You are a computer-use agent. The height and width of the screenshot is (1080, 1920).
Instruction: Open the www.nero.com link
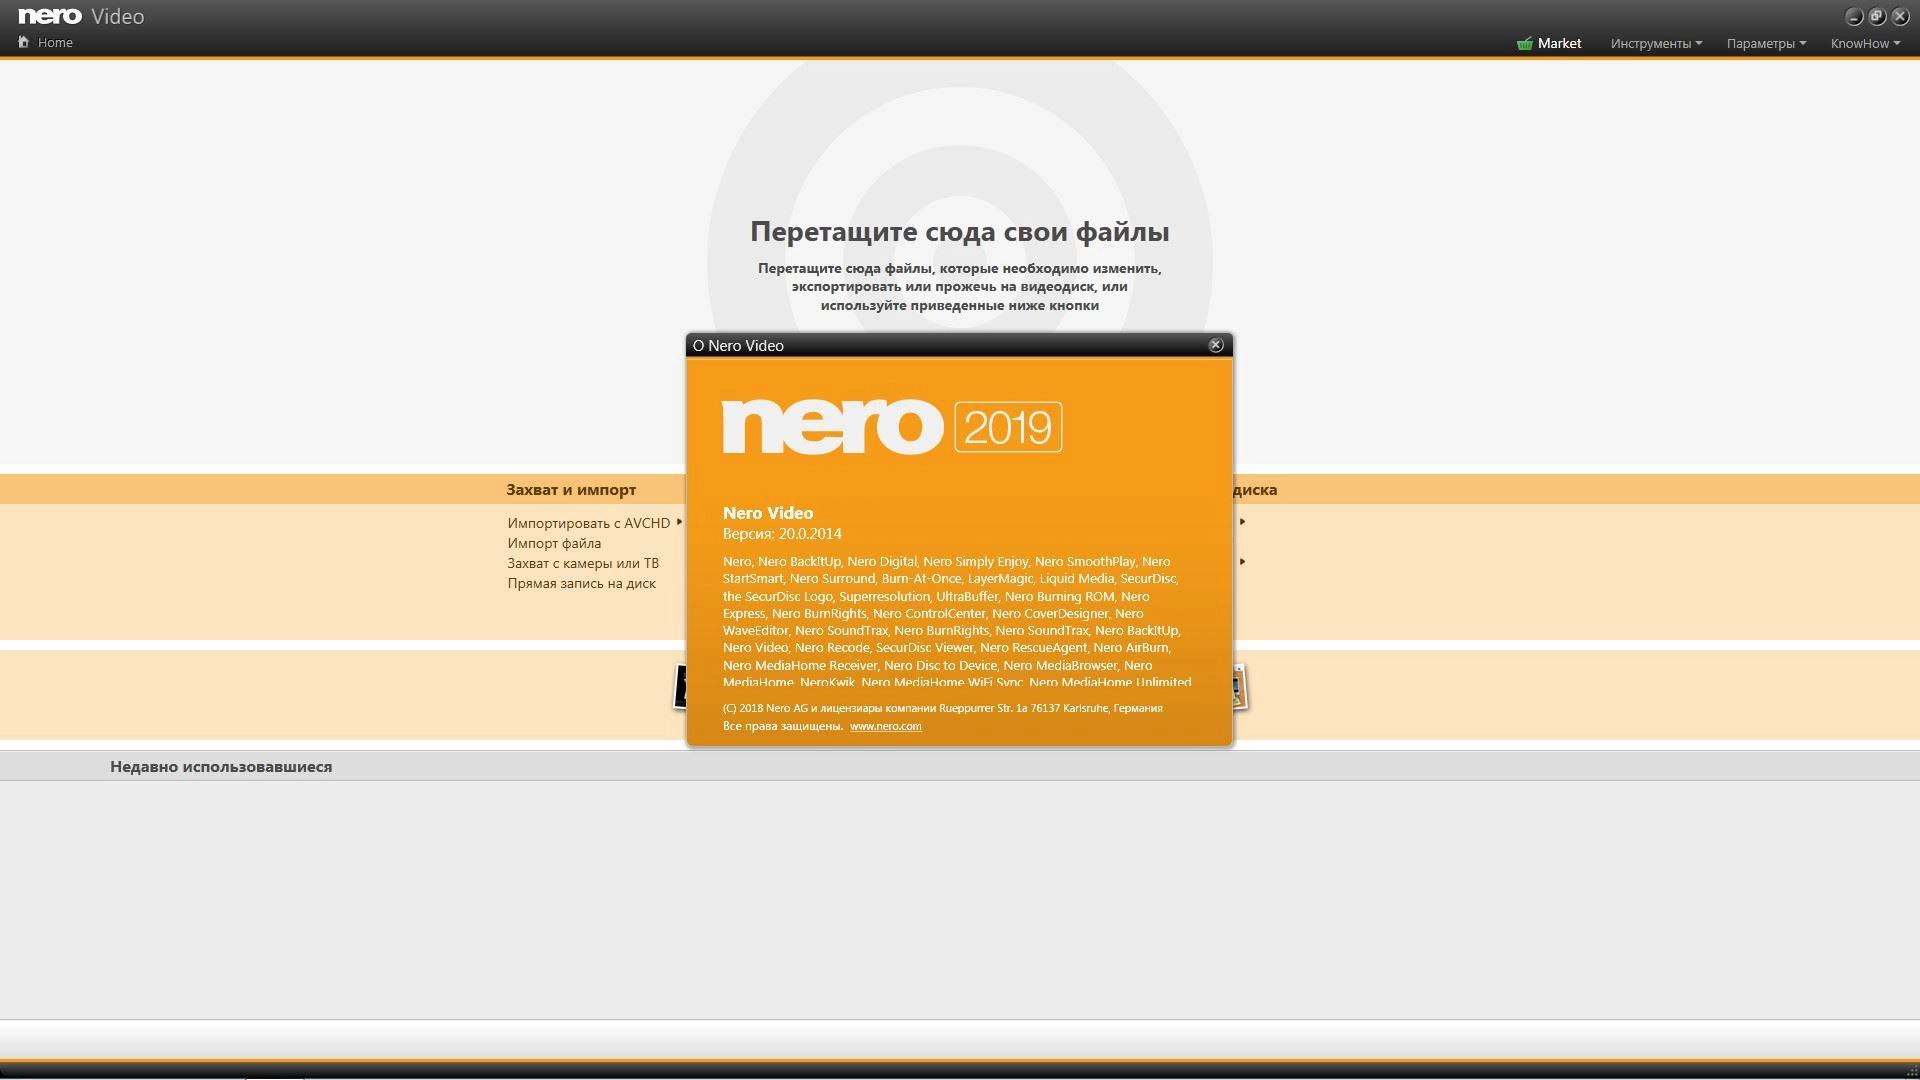tap(886, 726)
